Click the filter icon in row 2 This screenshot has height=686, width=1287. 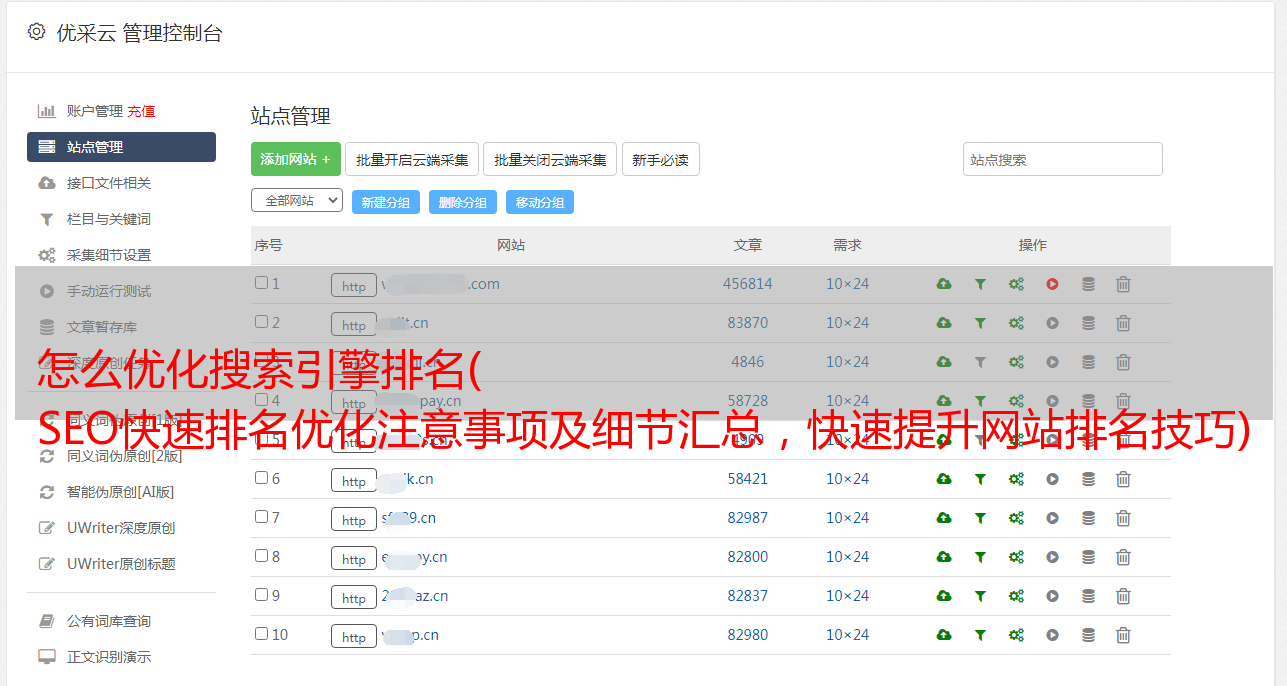click(x=980, y=323)
